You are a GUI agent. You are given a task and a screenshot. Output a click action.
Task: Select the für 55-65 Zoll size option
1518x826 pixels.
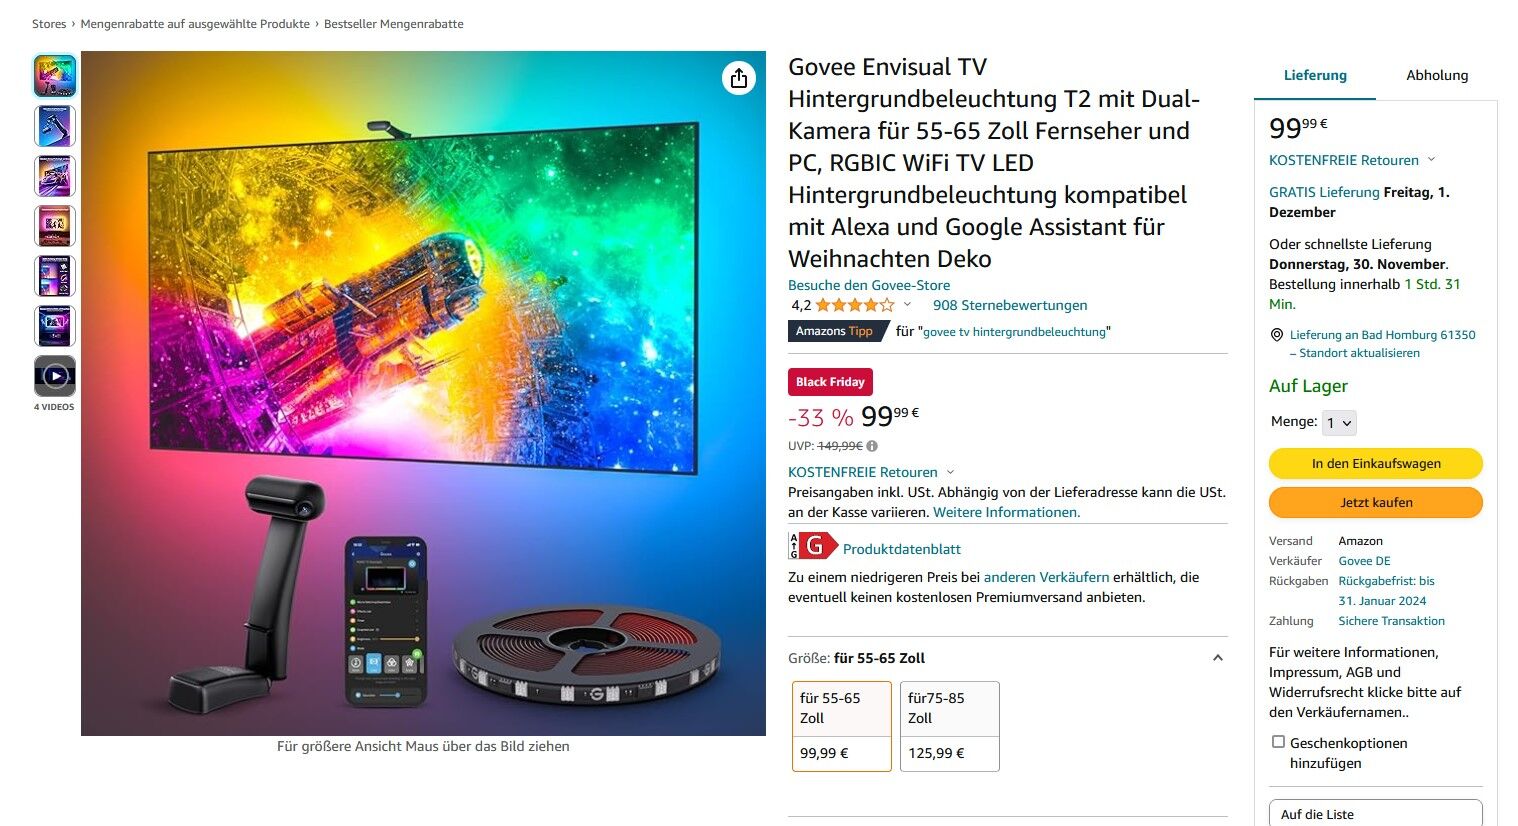pyautogui.click(x=842, y=726)
